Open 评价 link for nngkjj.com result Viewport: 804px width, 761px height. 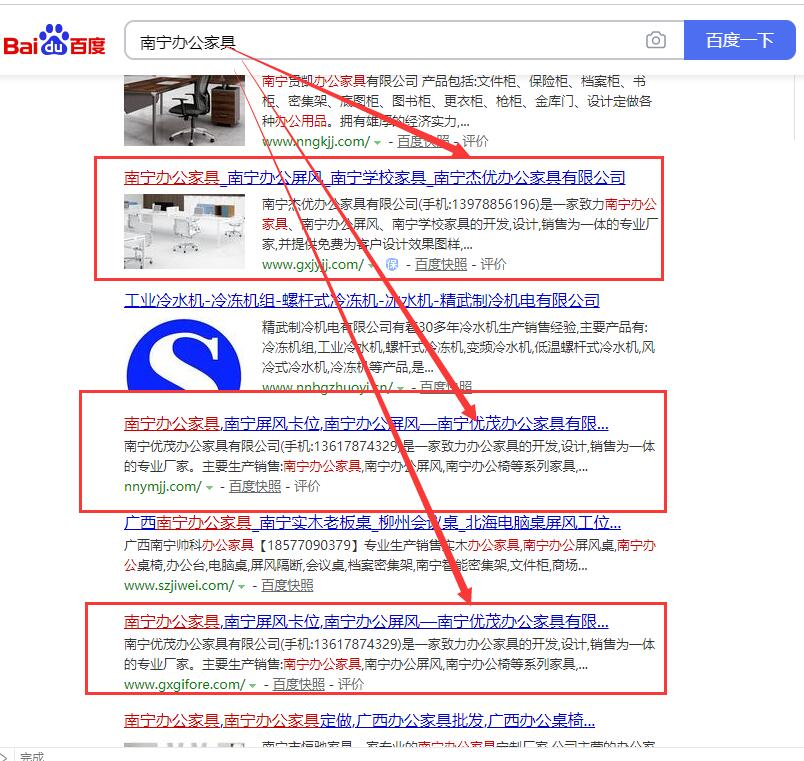click(x=475, y=142)
